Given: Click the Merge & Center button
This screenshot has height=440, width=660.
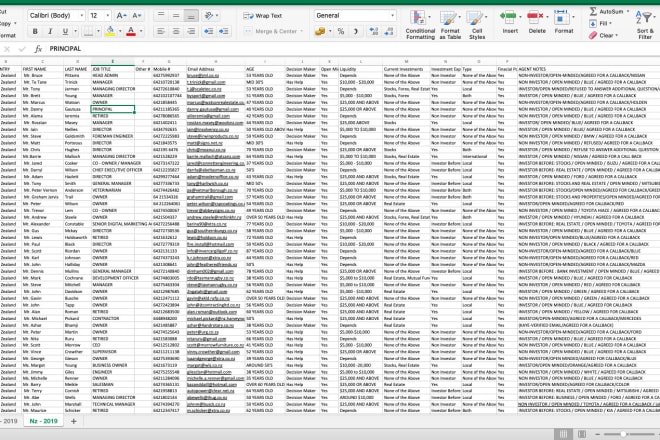Looking at the screenshot, I should (270, 31).
